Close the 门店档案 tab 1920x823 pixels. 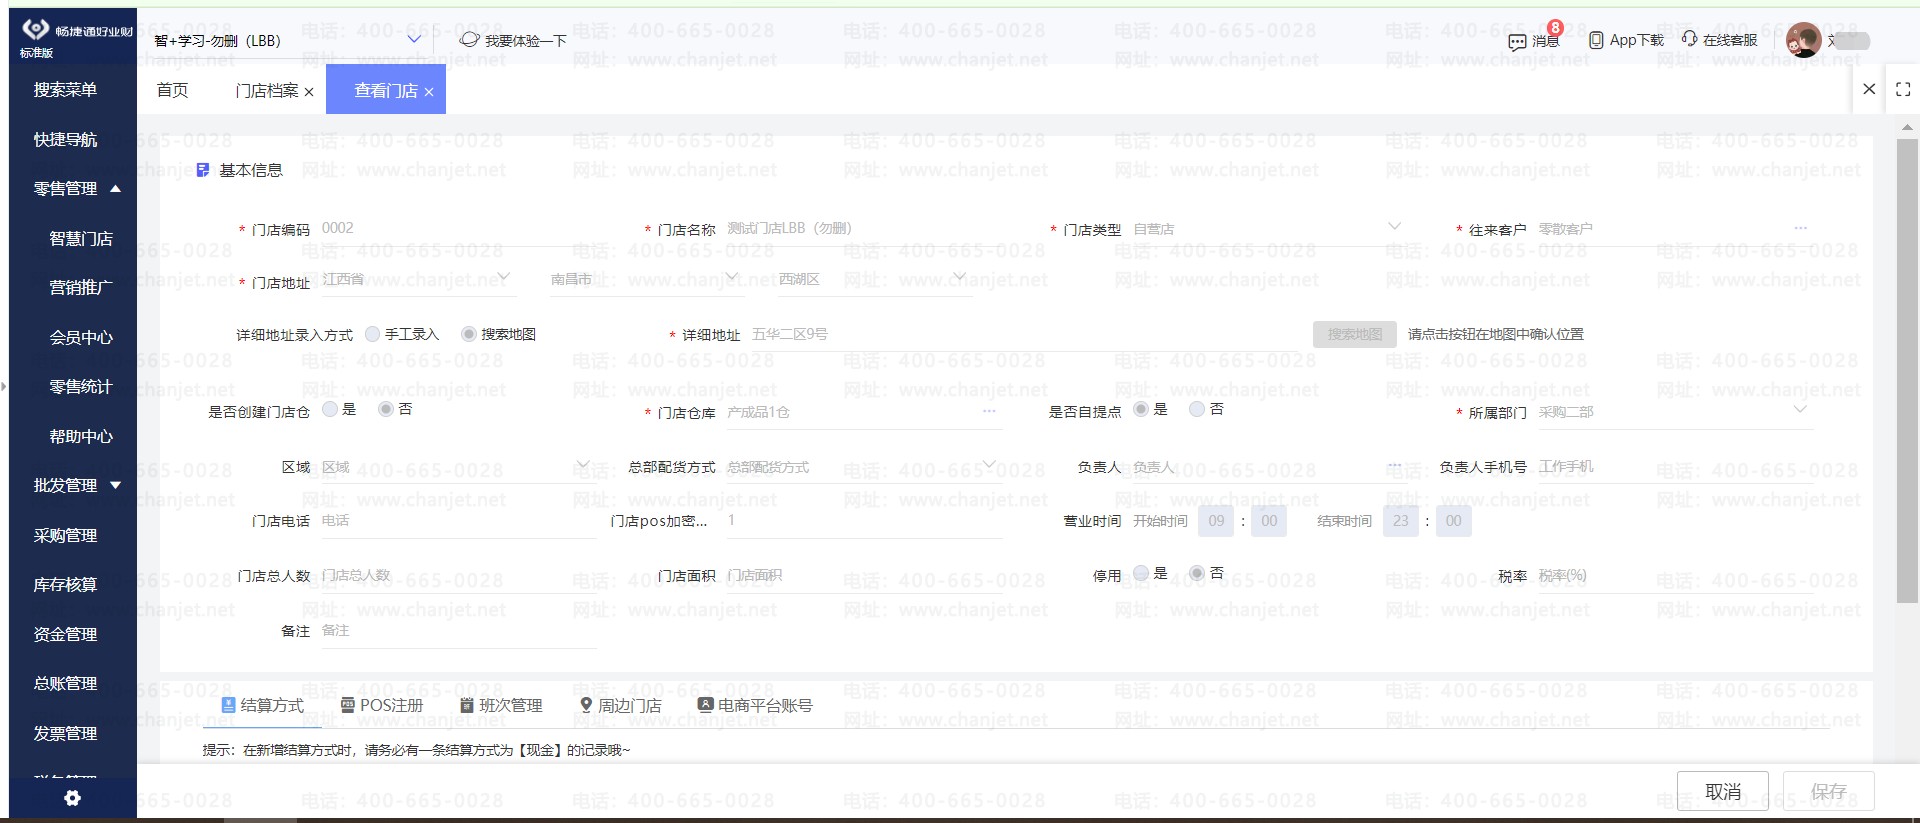[x=309, y=92]
